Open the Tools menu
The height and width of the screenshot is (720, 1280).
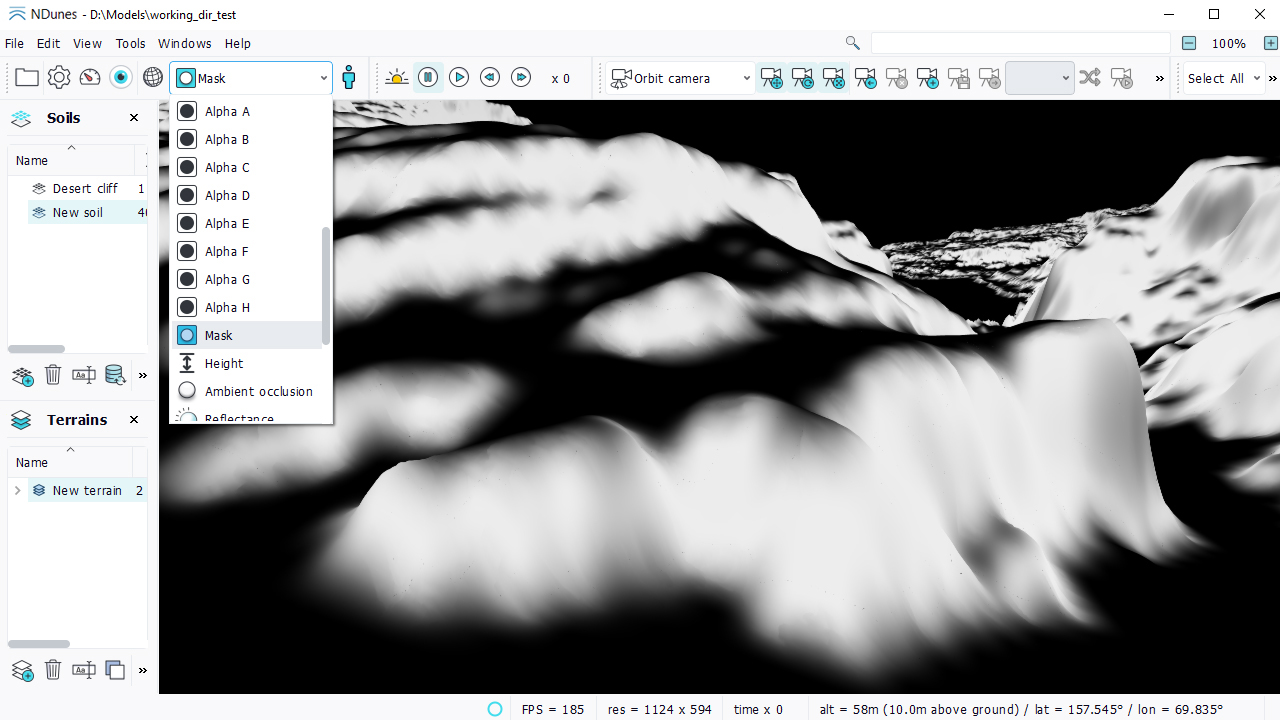[130, 44]
